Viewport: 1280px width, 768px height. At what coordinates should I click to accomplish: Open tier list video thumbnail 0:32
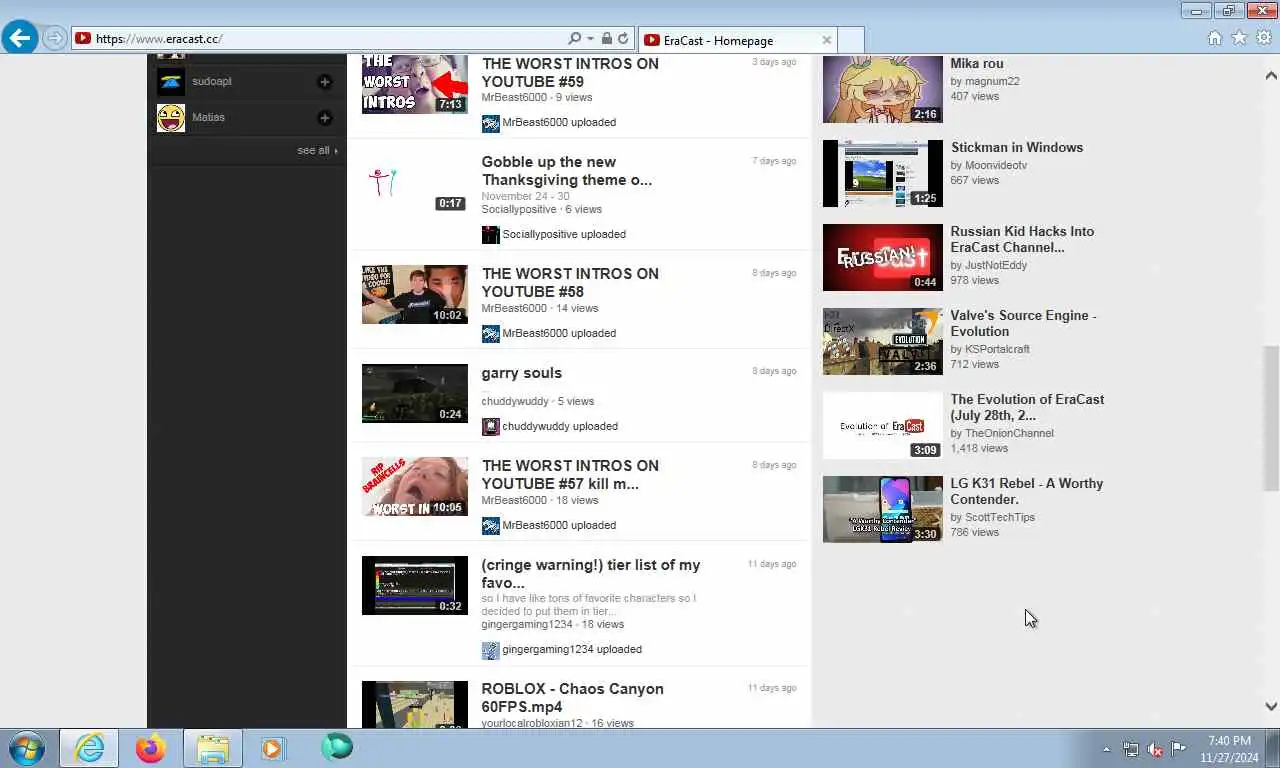(414, 585)
